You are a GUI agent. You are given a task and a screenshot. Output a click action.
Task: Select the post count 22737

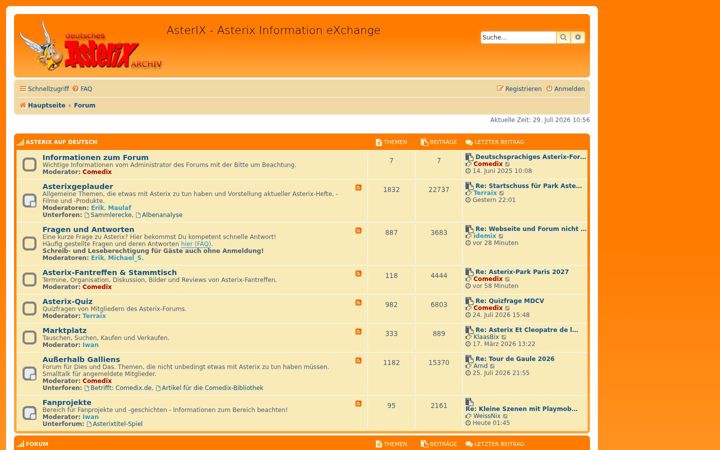pyautogui.click(x=439, y=189)
